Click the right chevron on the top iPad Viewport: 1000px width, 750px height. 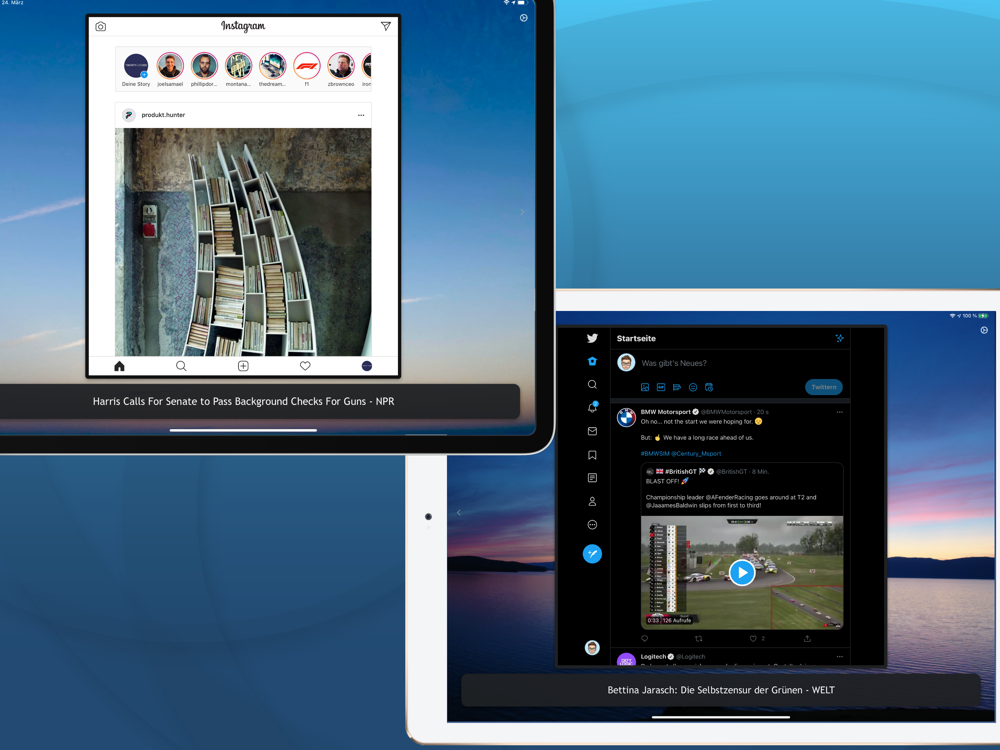(x=522, y=212)
